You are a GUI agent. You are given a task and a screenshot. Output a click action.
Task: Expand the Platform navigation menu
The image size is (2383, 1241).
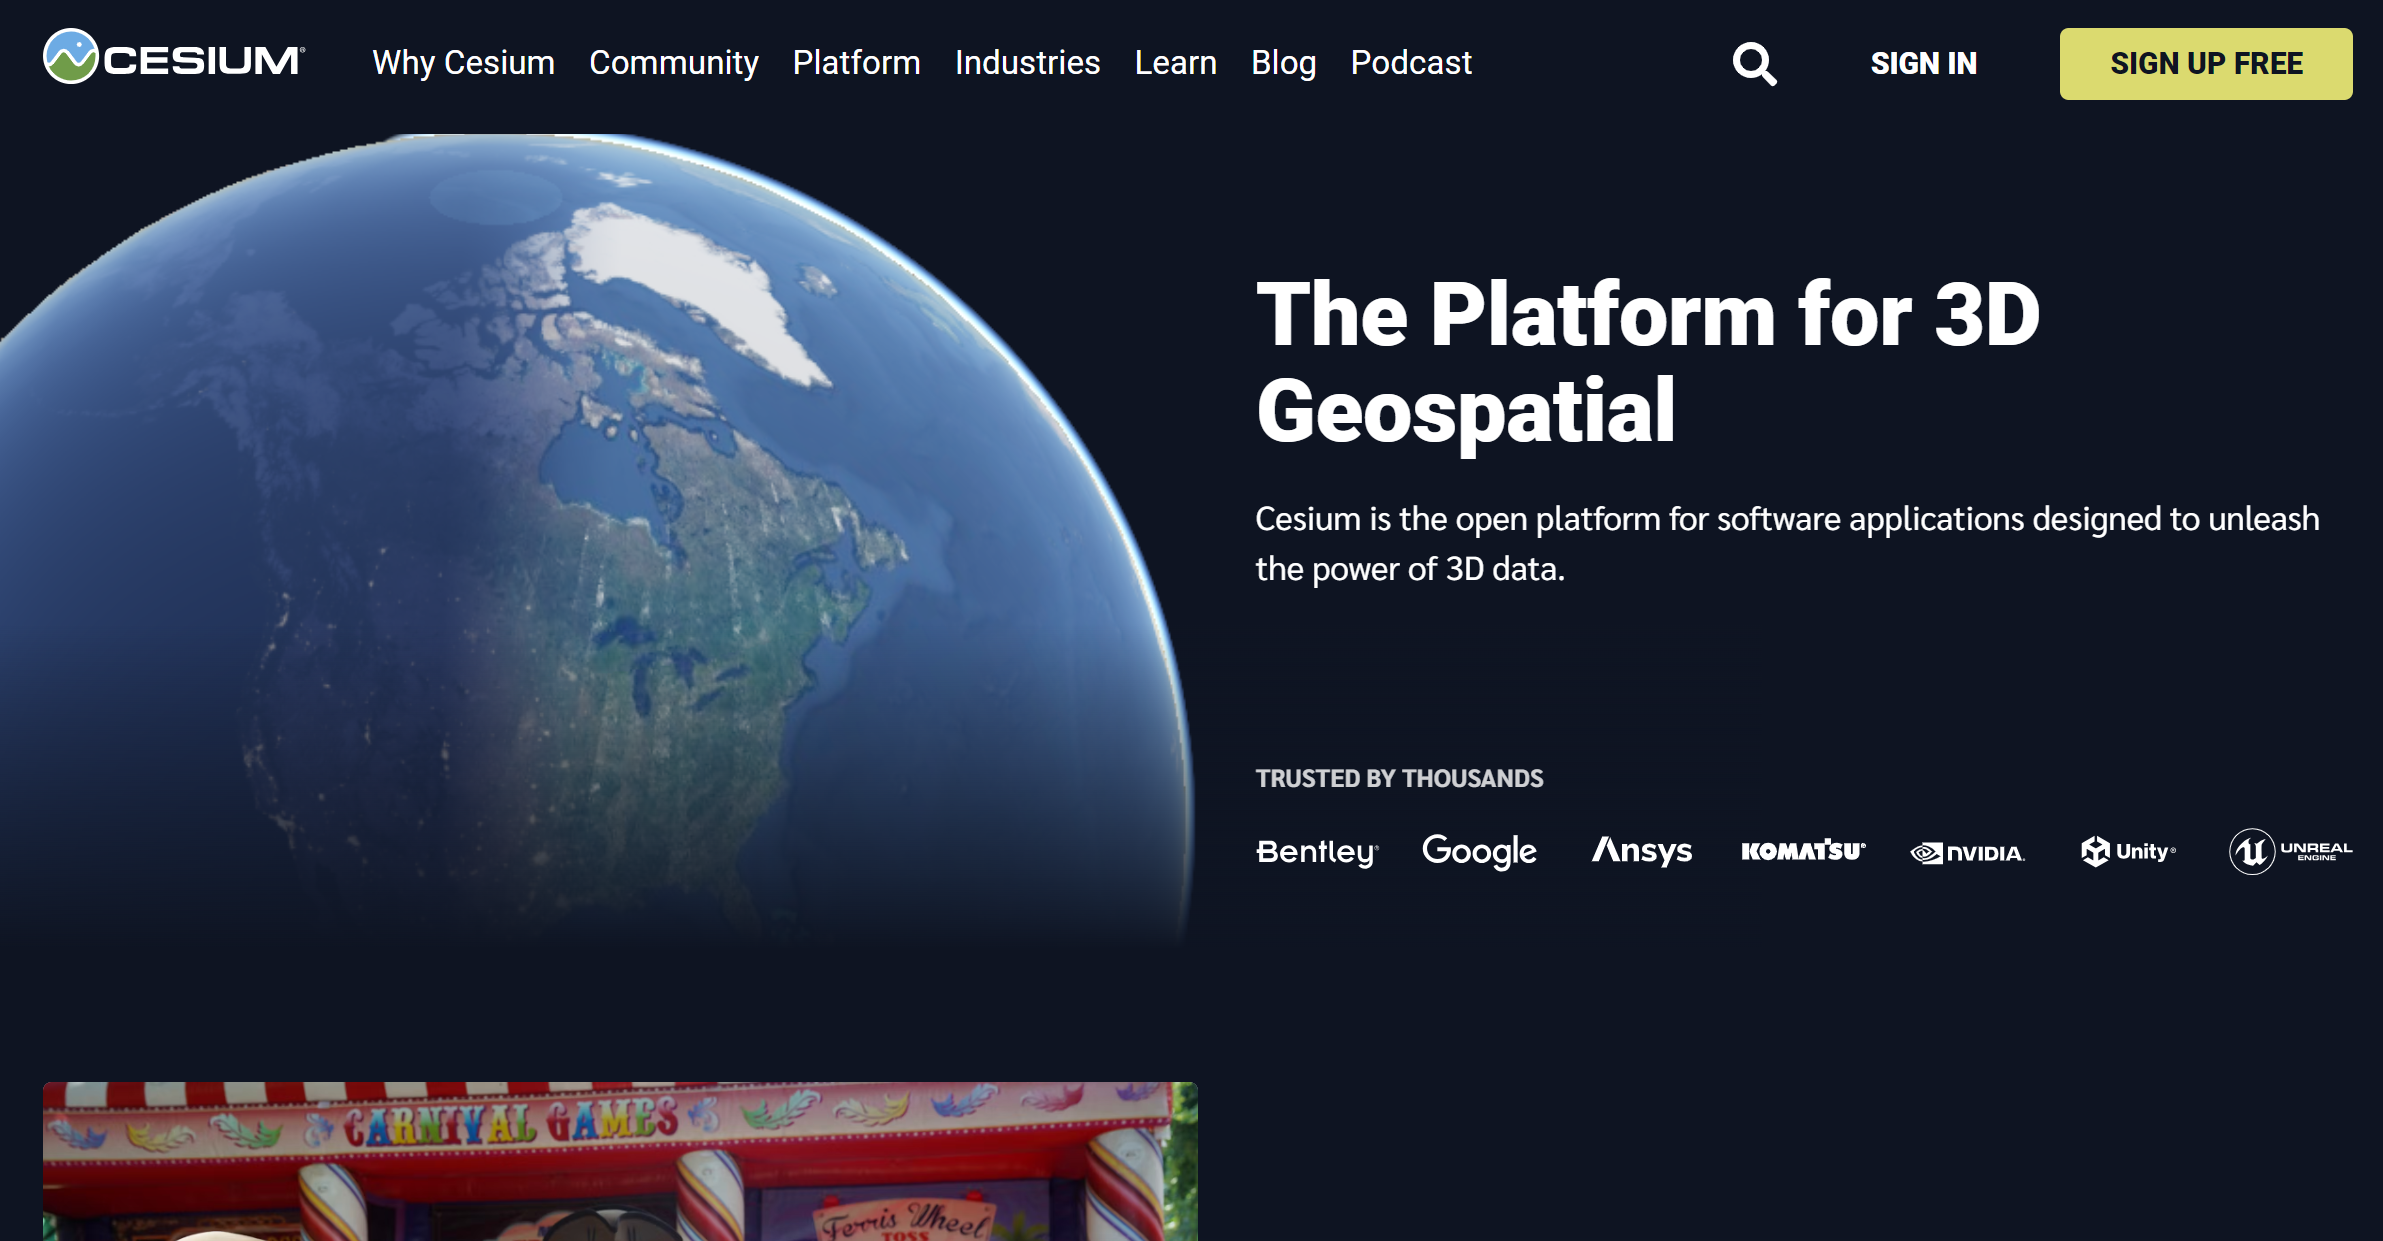pos(856,63)
